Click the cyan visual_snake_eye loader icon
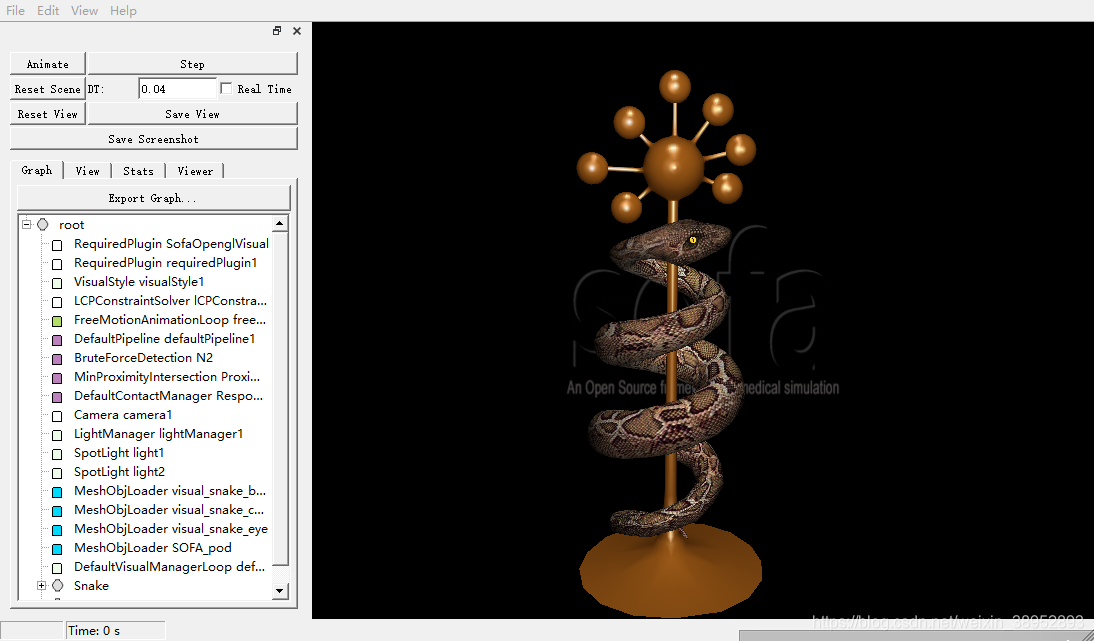 [57, 529]
